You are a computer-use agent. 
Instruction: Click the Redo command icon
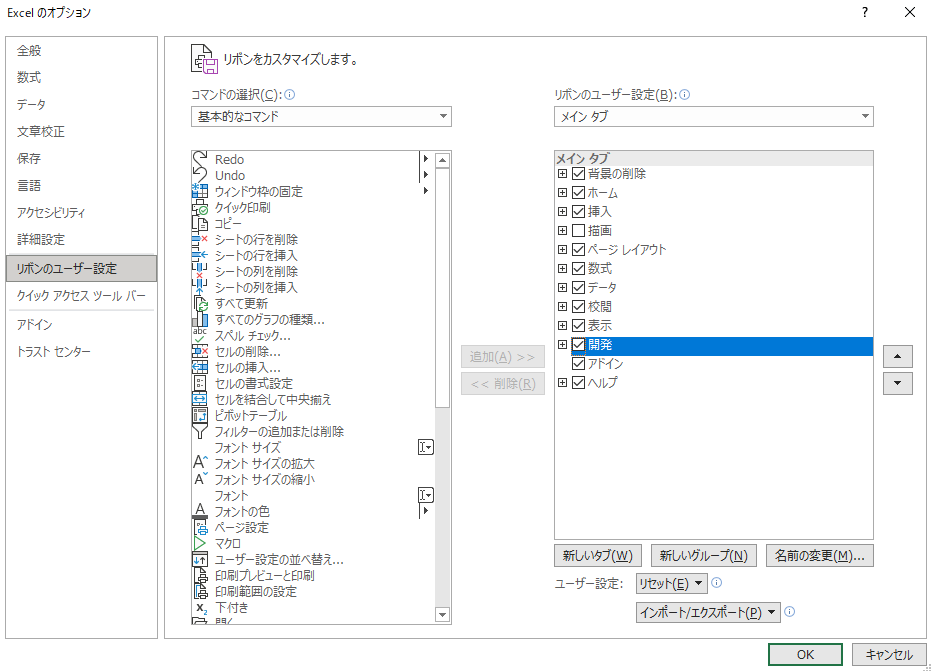[x=200, y=159]
